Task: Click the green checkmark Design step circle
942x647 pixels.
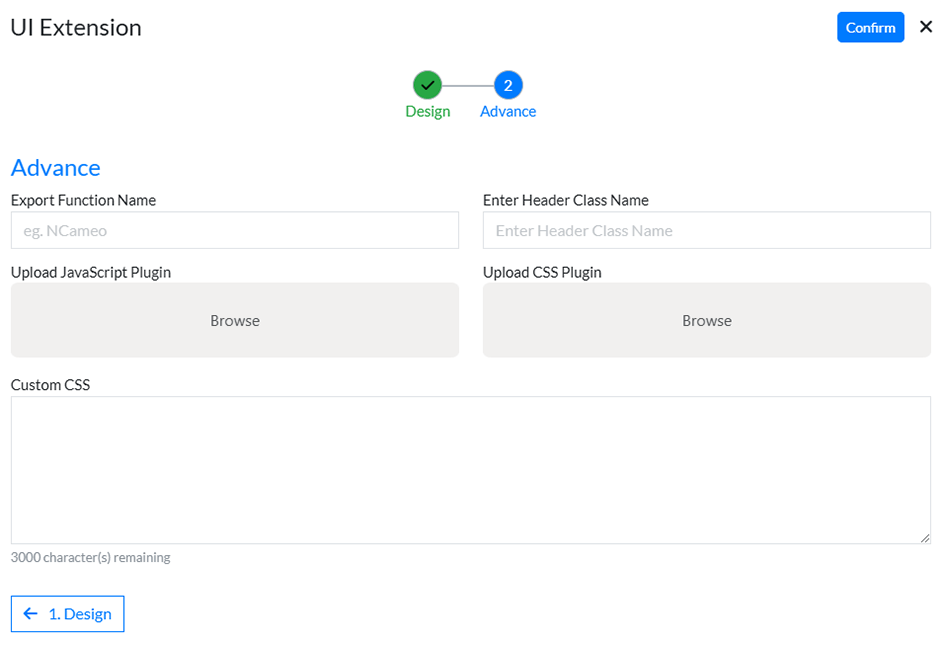Action: click(x=427, y=85)
